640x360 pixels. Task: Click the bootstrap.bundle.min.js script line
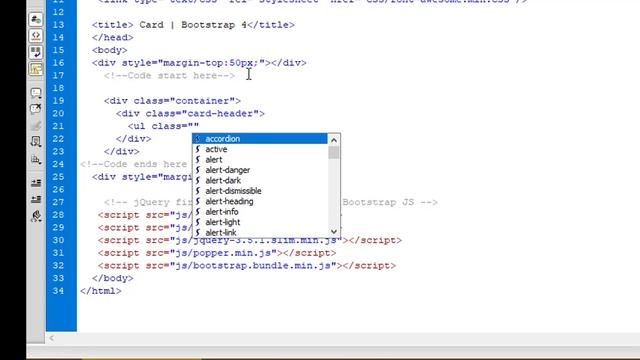pos(247,266)
